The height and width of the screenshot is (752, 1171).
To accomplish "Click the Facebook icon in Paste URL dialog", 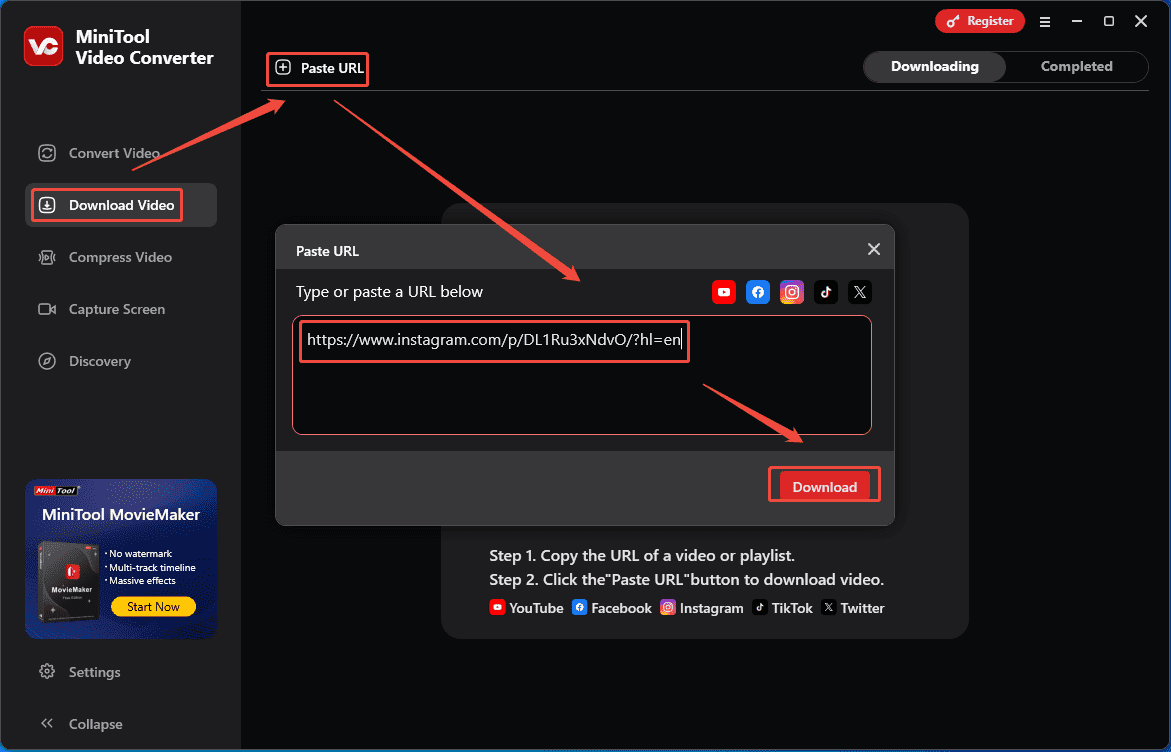I will (x=758, y=292).
